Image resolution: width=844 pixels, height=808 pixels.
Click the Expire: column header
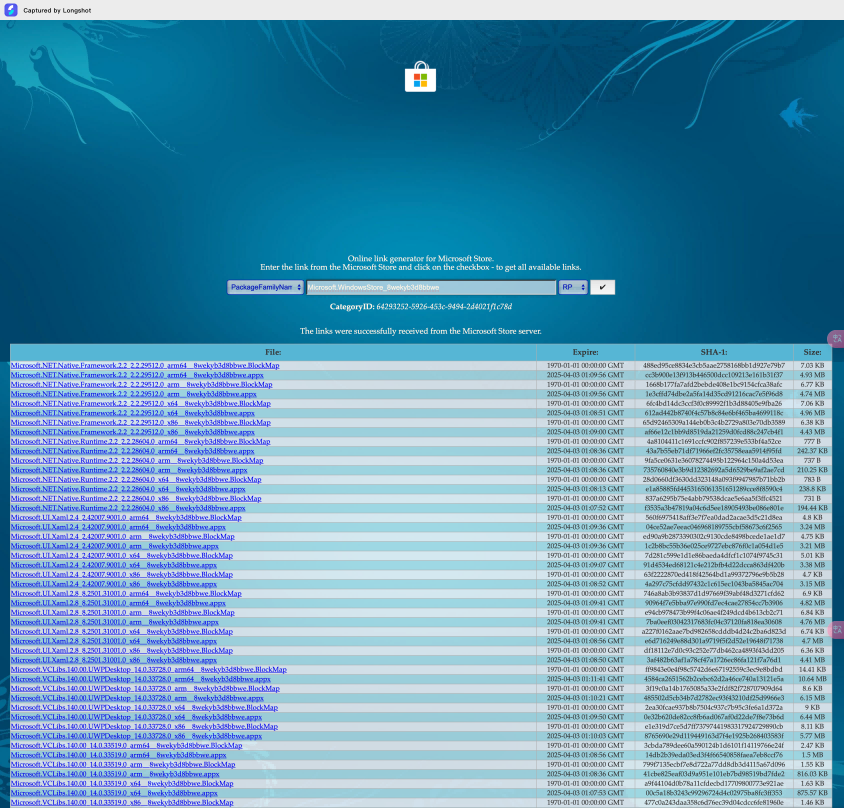(x=586, y=352)
